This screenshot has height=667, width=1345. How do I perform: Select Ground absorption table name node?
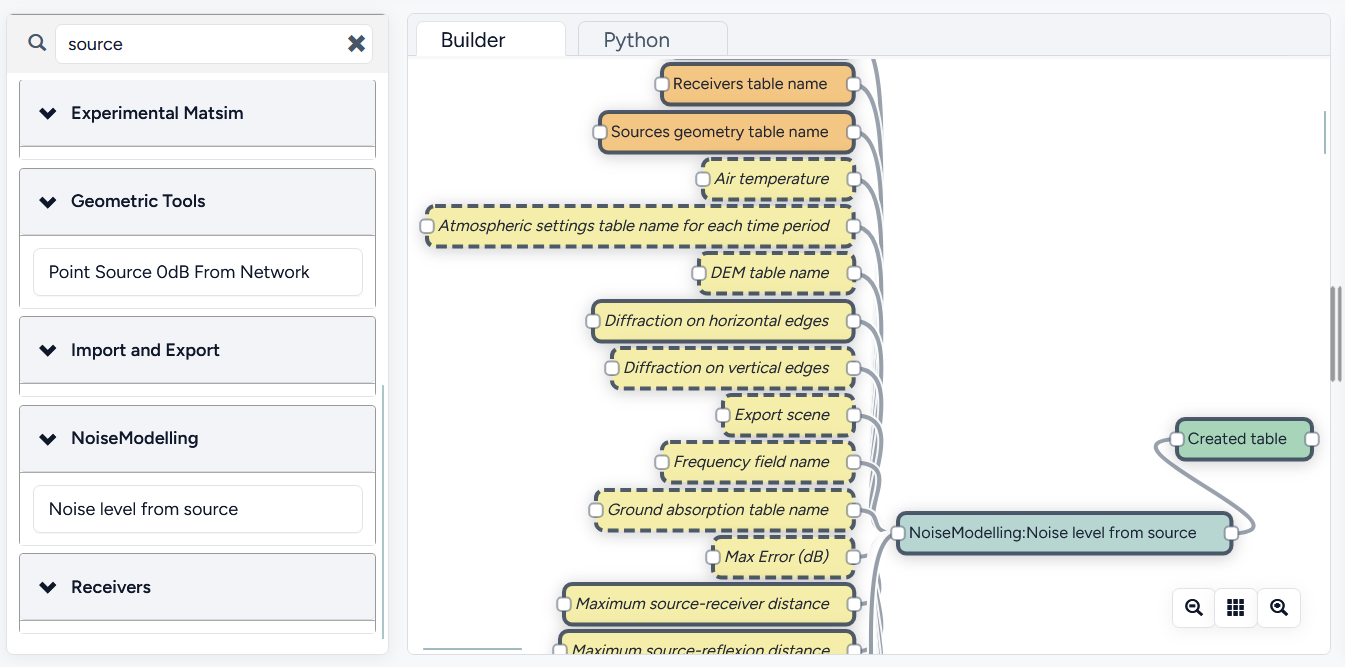click(724, 510)
